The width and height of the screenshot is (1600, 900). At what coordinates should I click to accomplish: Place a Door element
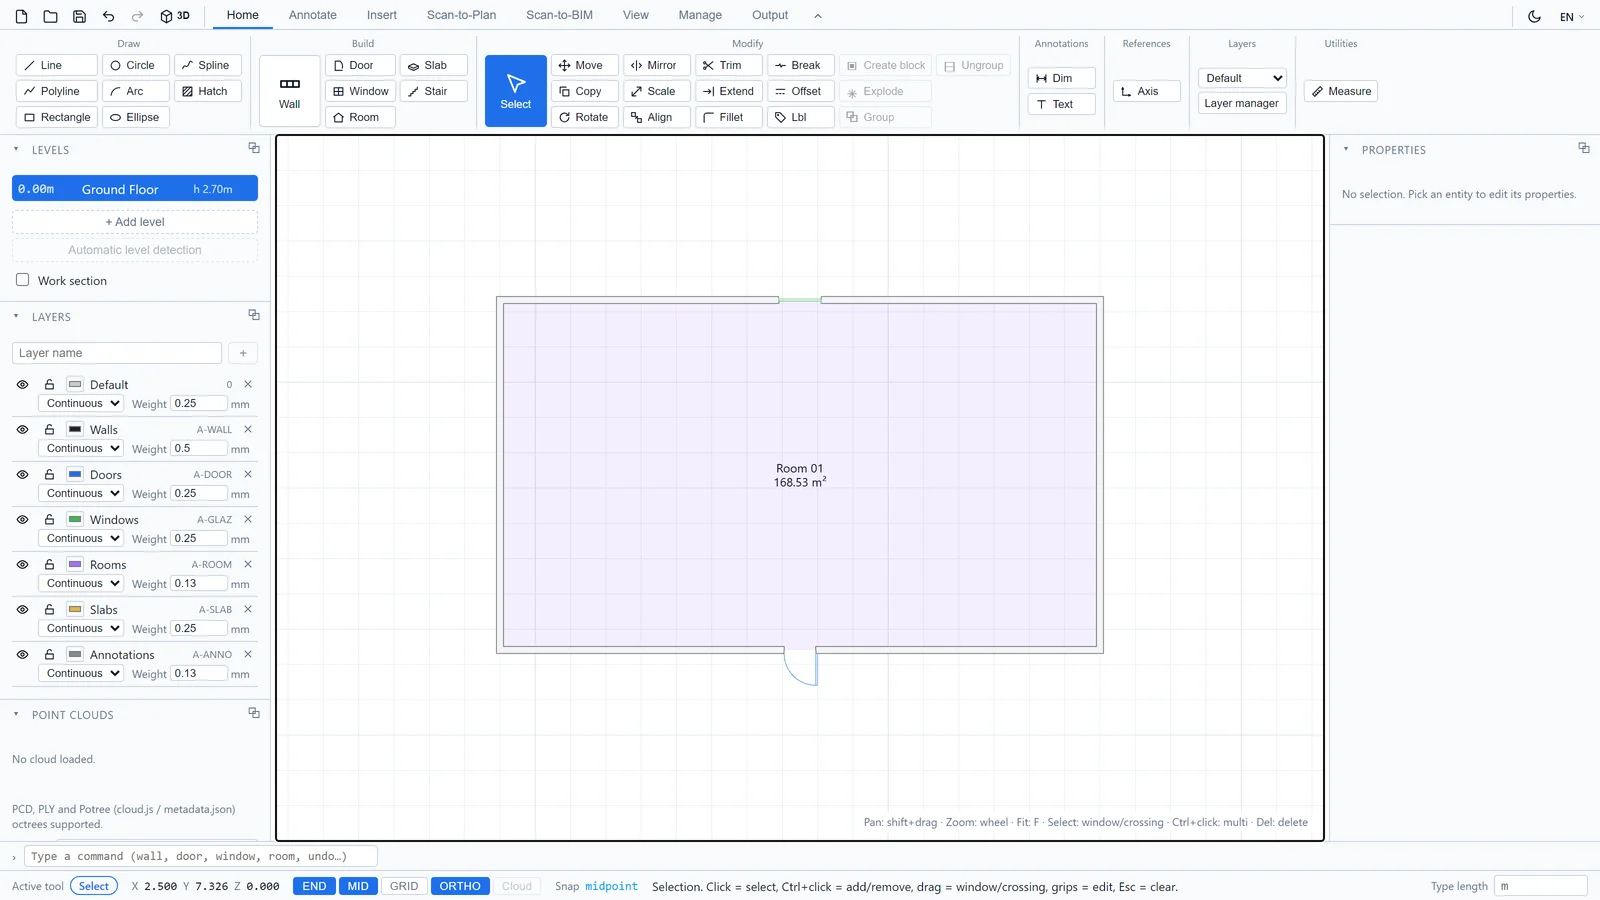[360, 65]
